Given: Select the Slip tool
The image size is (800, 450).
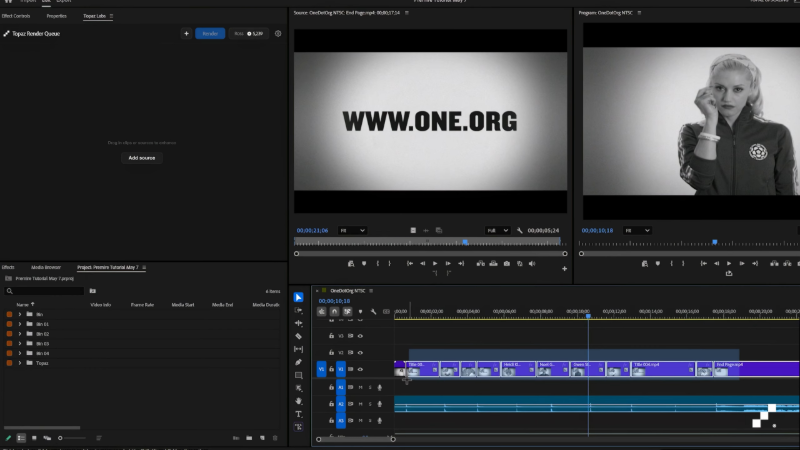Looking at the screenshot, I should coord(298,349).
